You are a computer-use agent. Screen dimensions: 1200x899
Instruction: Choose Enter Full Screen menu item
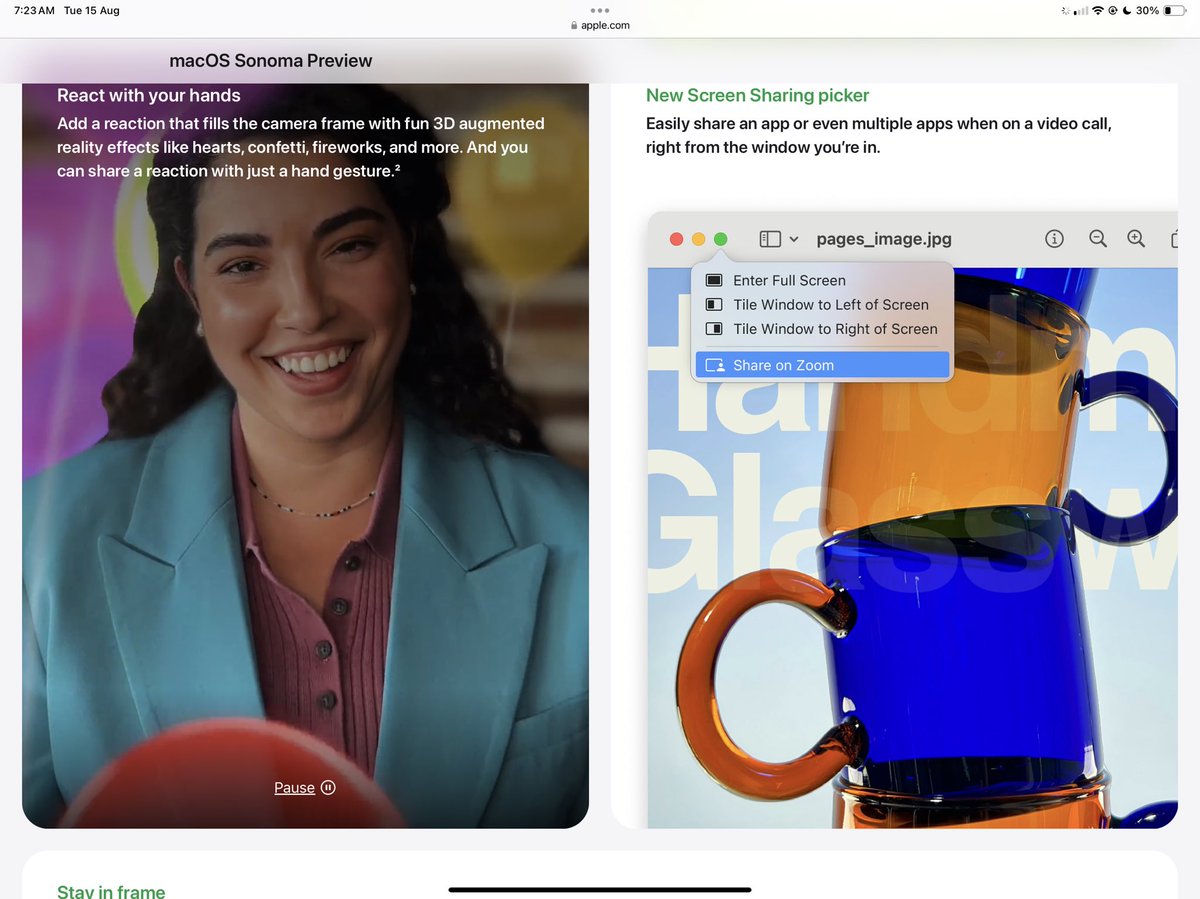click(822, 280)
